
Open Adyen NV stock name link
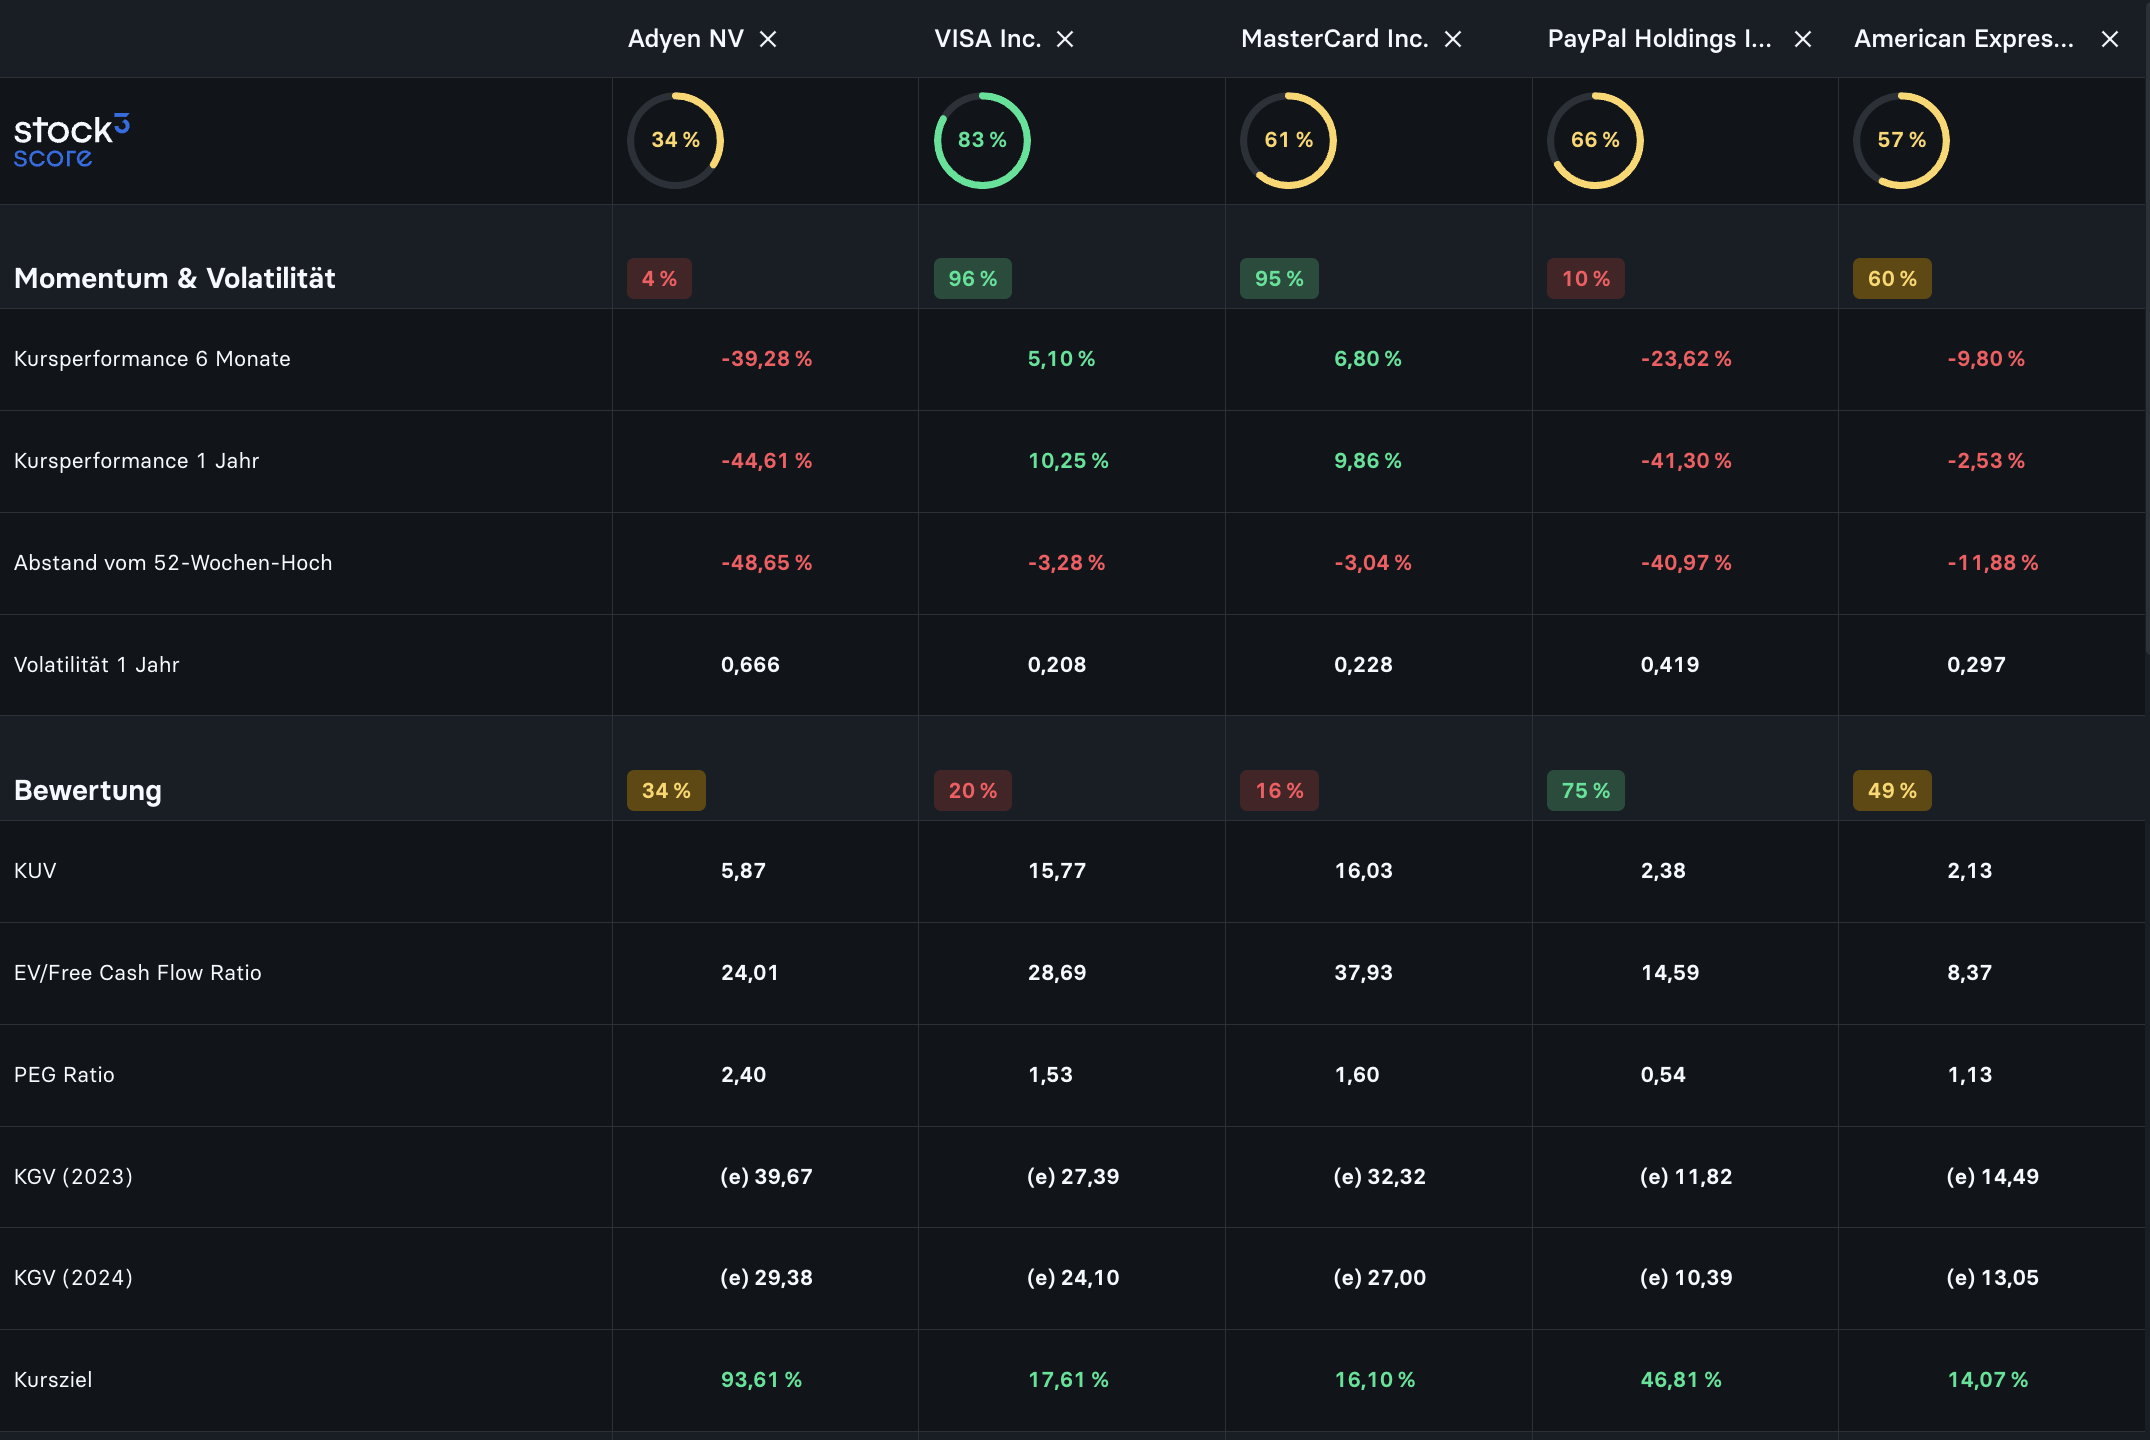(685, 39)
